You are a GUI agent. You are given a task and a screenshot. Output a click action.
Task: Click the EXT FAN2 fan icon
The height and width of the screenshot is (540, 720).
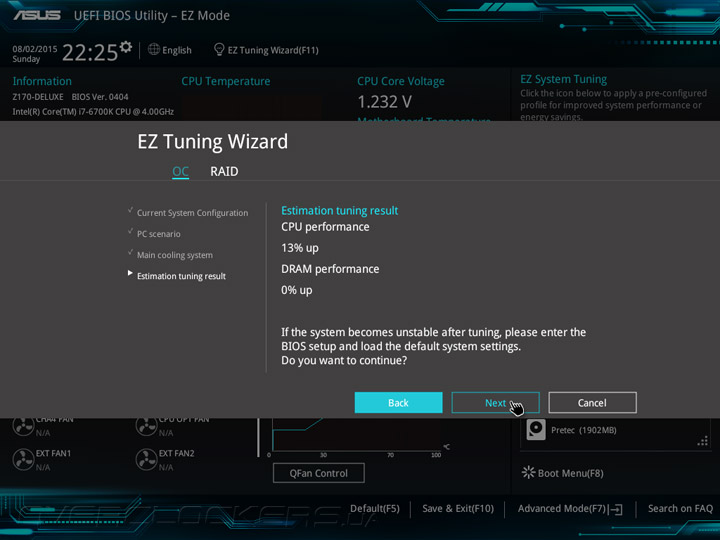(146, 460)
